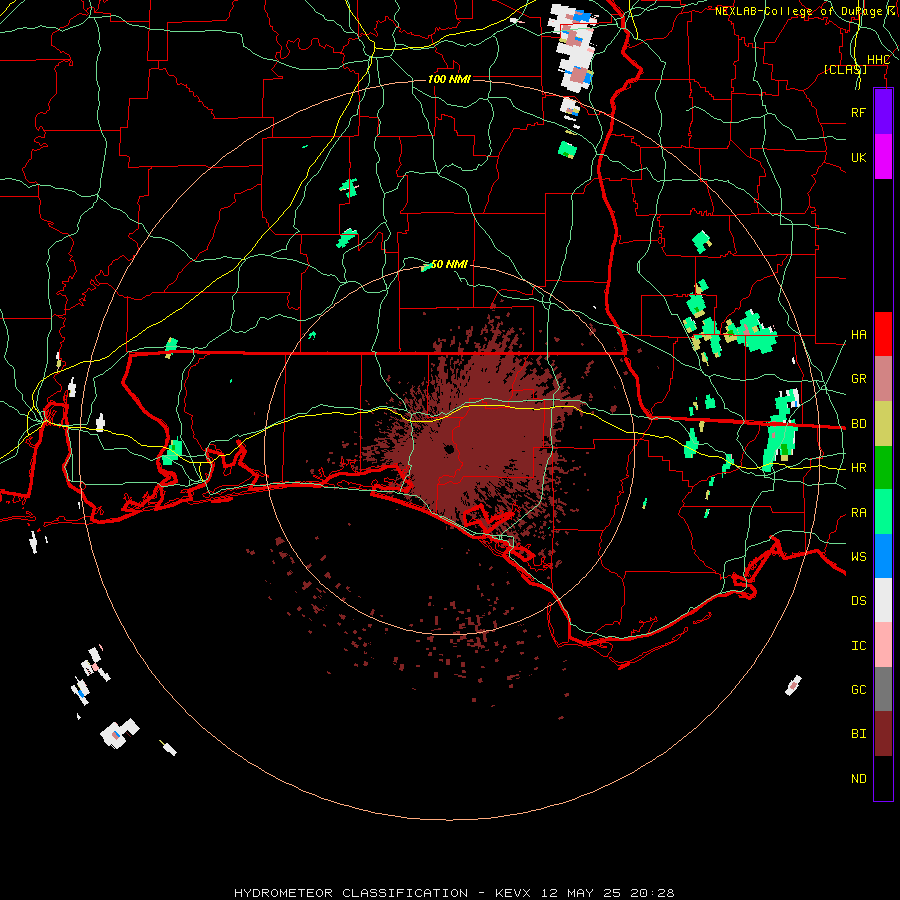Click the 50 NMI range ring label
This screenshot has width=900, height=900.
click(449, 264)
